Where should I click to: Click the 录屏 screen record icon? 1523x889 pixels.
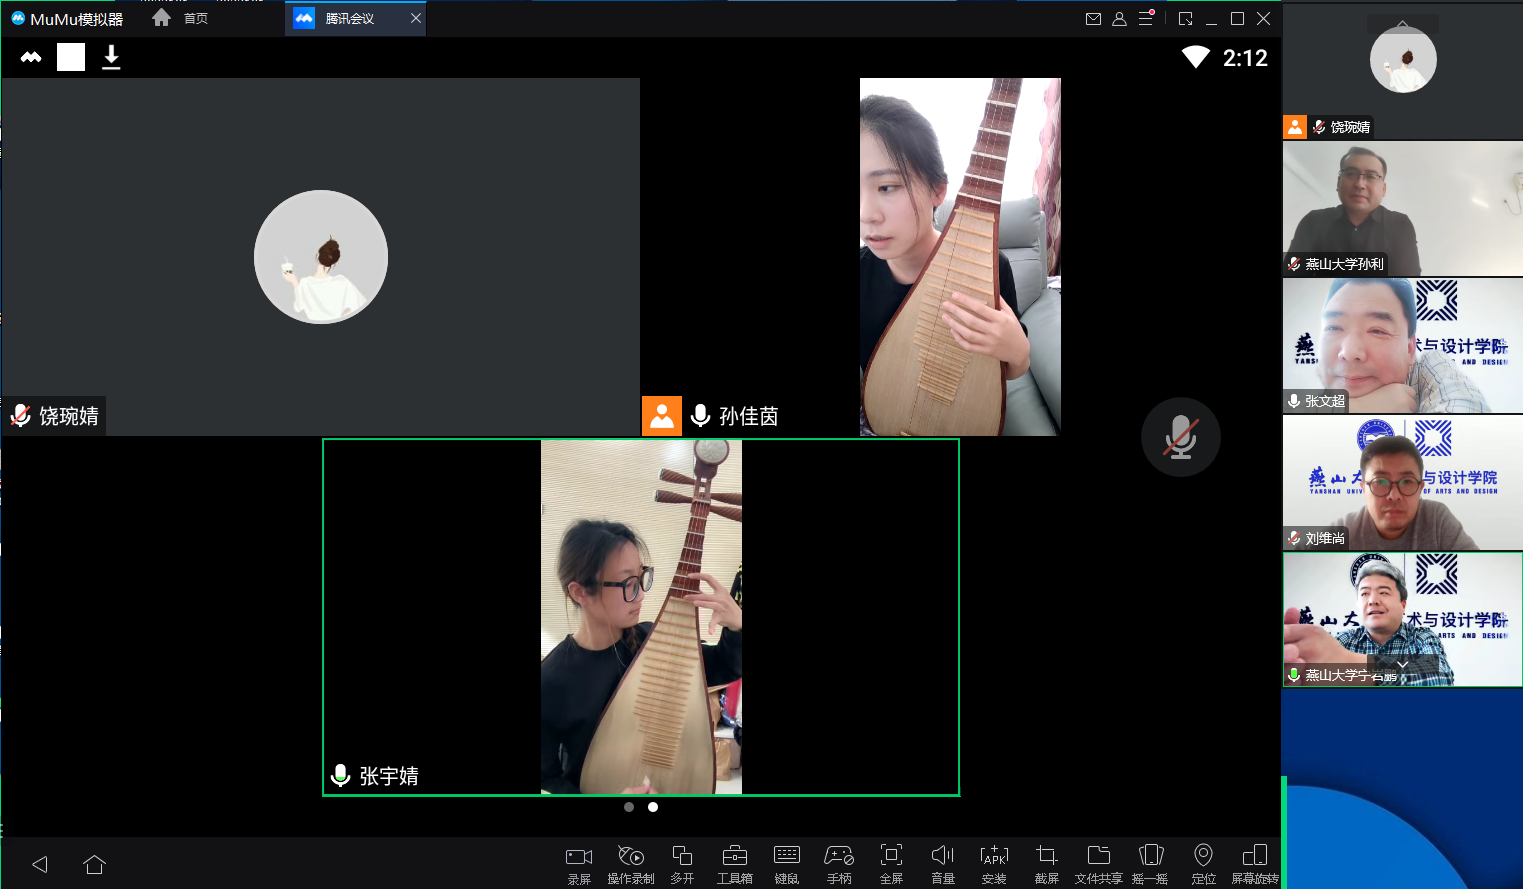point(579,857)
